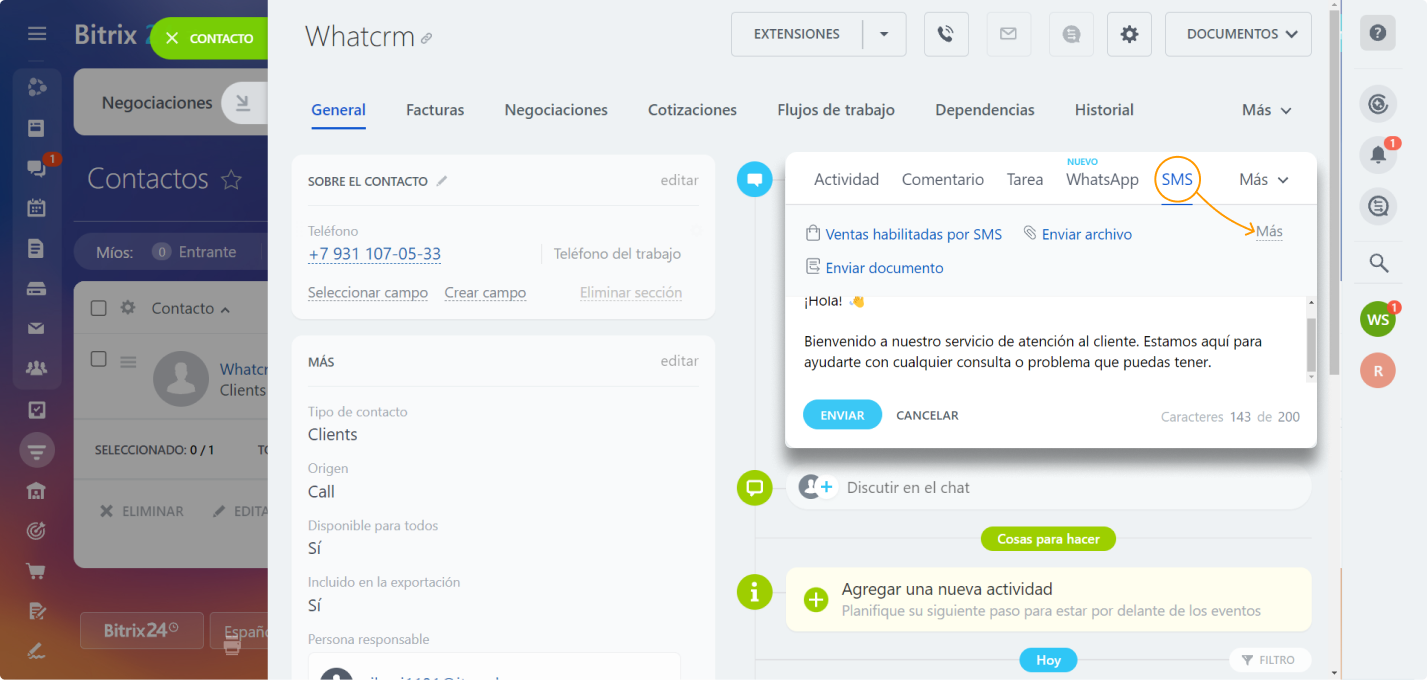Screen dimensions: 1427x680
Task: Click the phone call icon button
Action: 946,34
